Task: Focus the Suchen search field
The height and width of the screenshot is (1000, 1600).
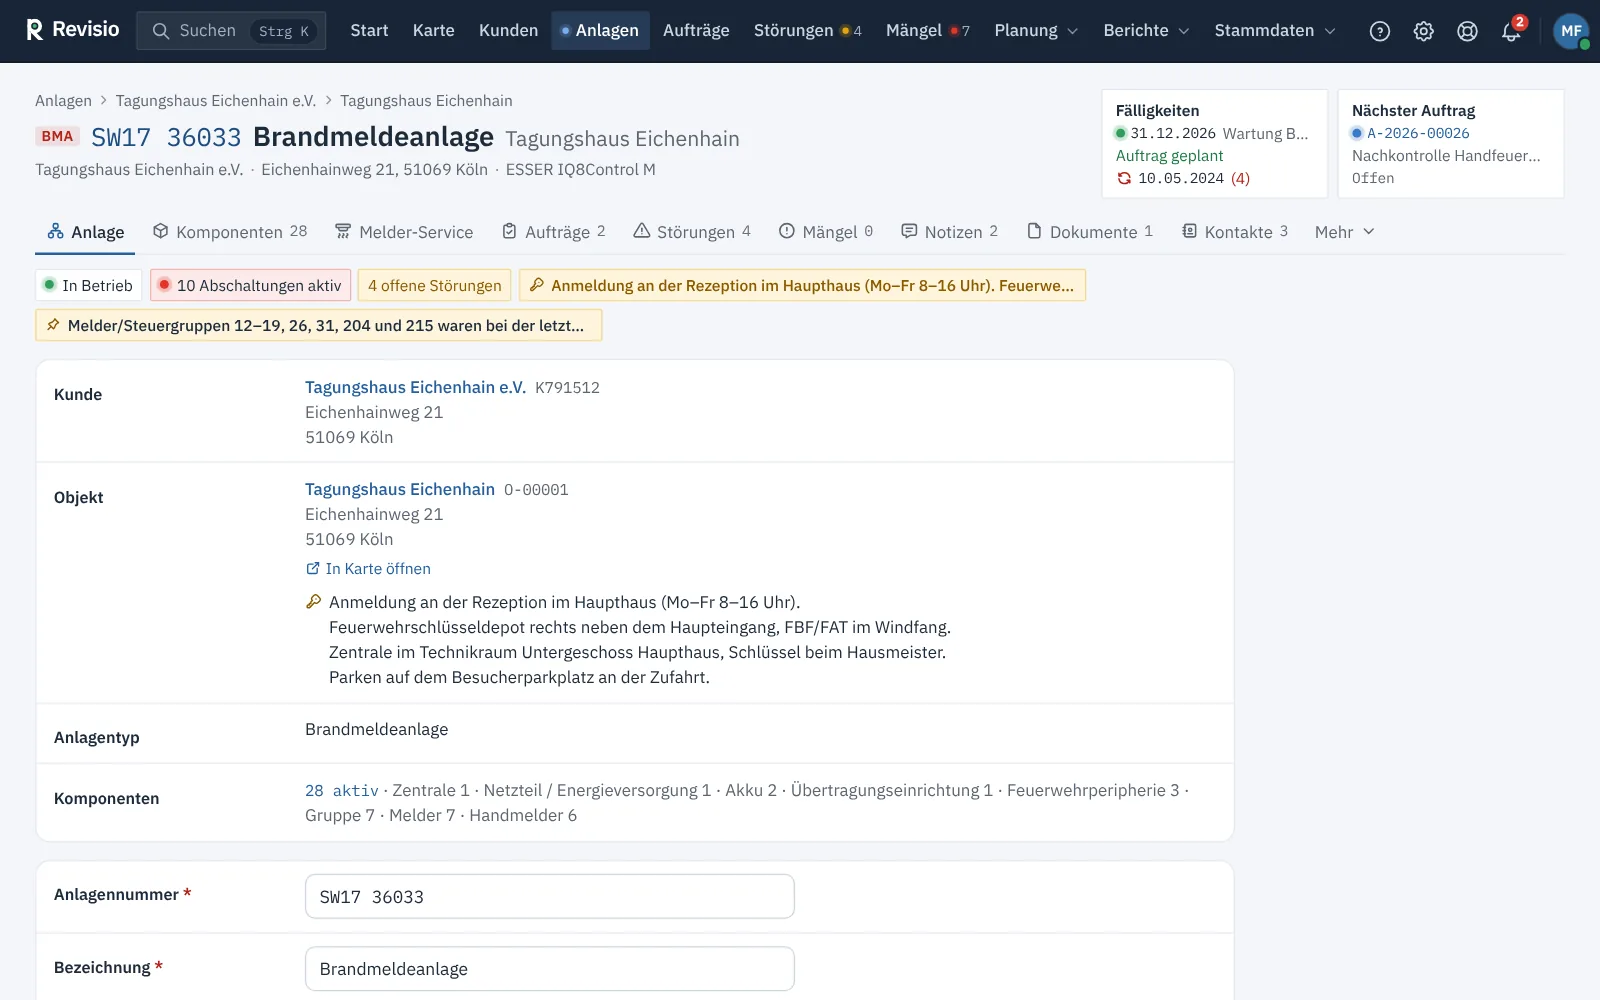Action: (x=231, y=31)
